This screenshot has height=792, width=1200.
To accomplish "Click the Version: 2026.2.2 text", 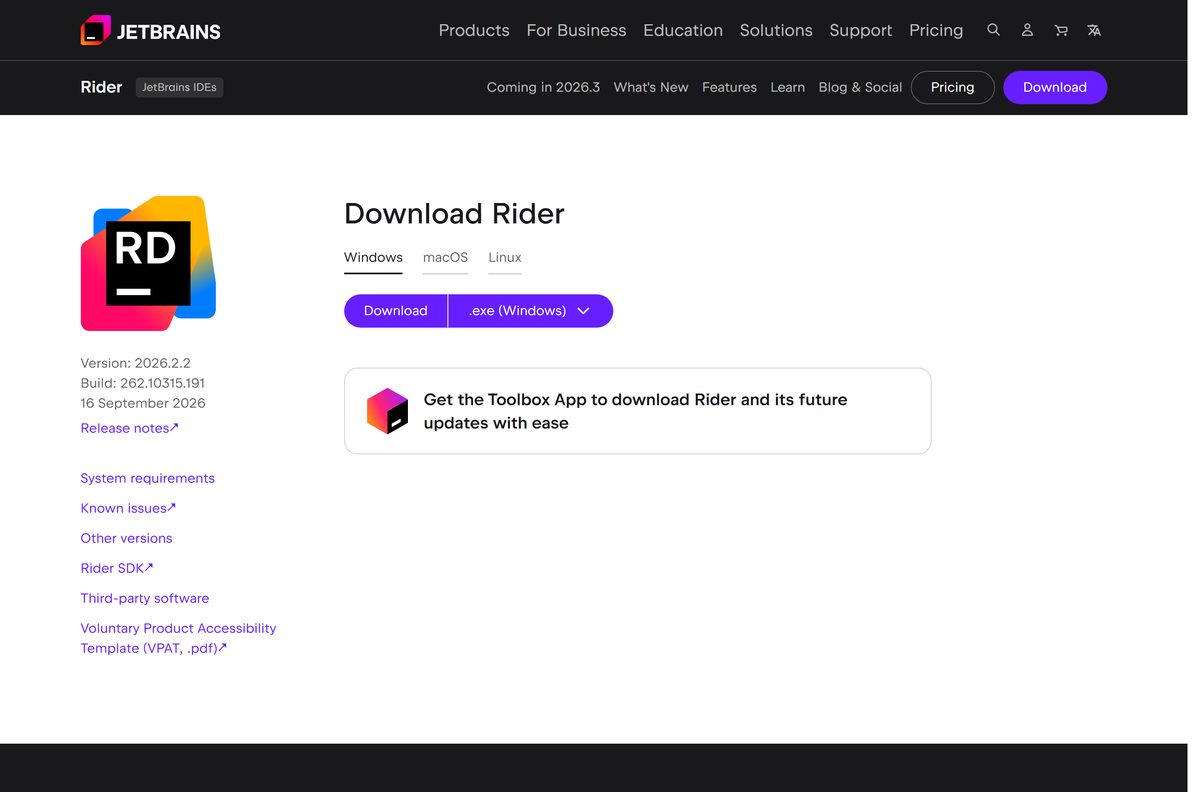I will click(x=135, y=363).
